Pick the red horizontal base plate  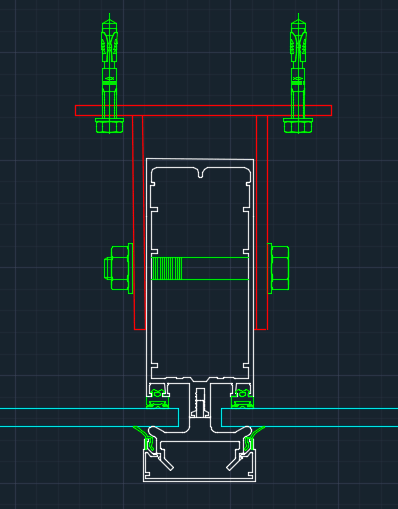point(203,110)
